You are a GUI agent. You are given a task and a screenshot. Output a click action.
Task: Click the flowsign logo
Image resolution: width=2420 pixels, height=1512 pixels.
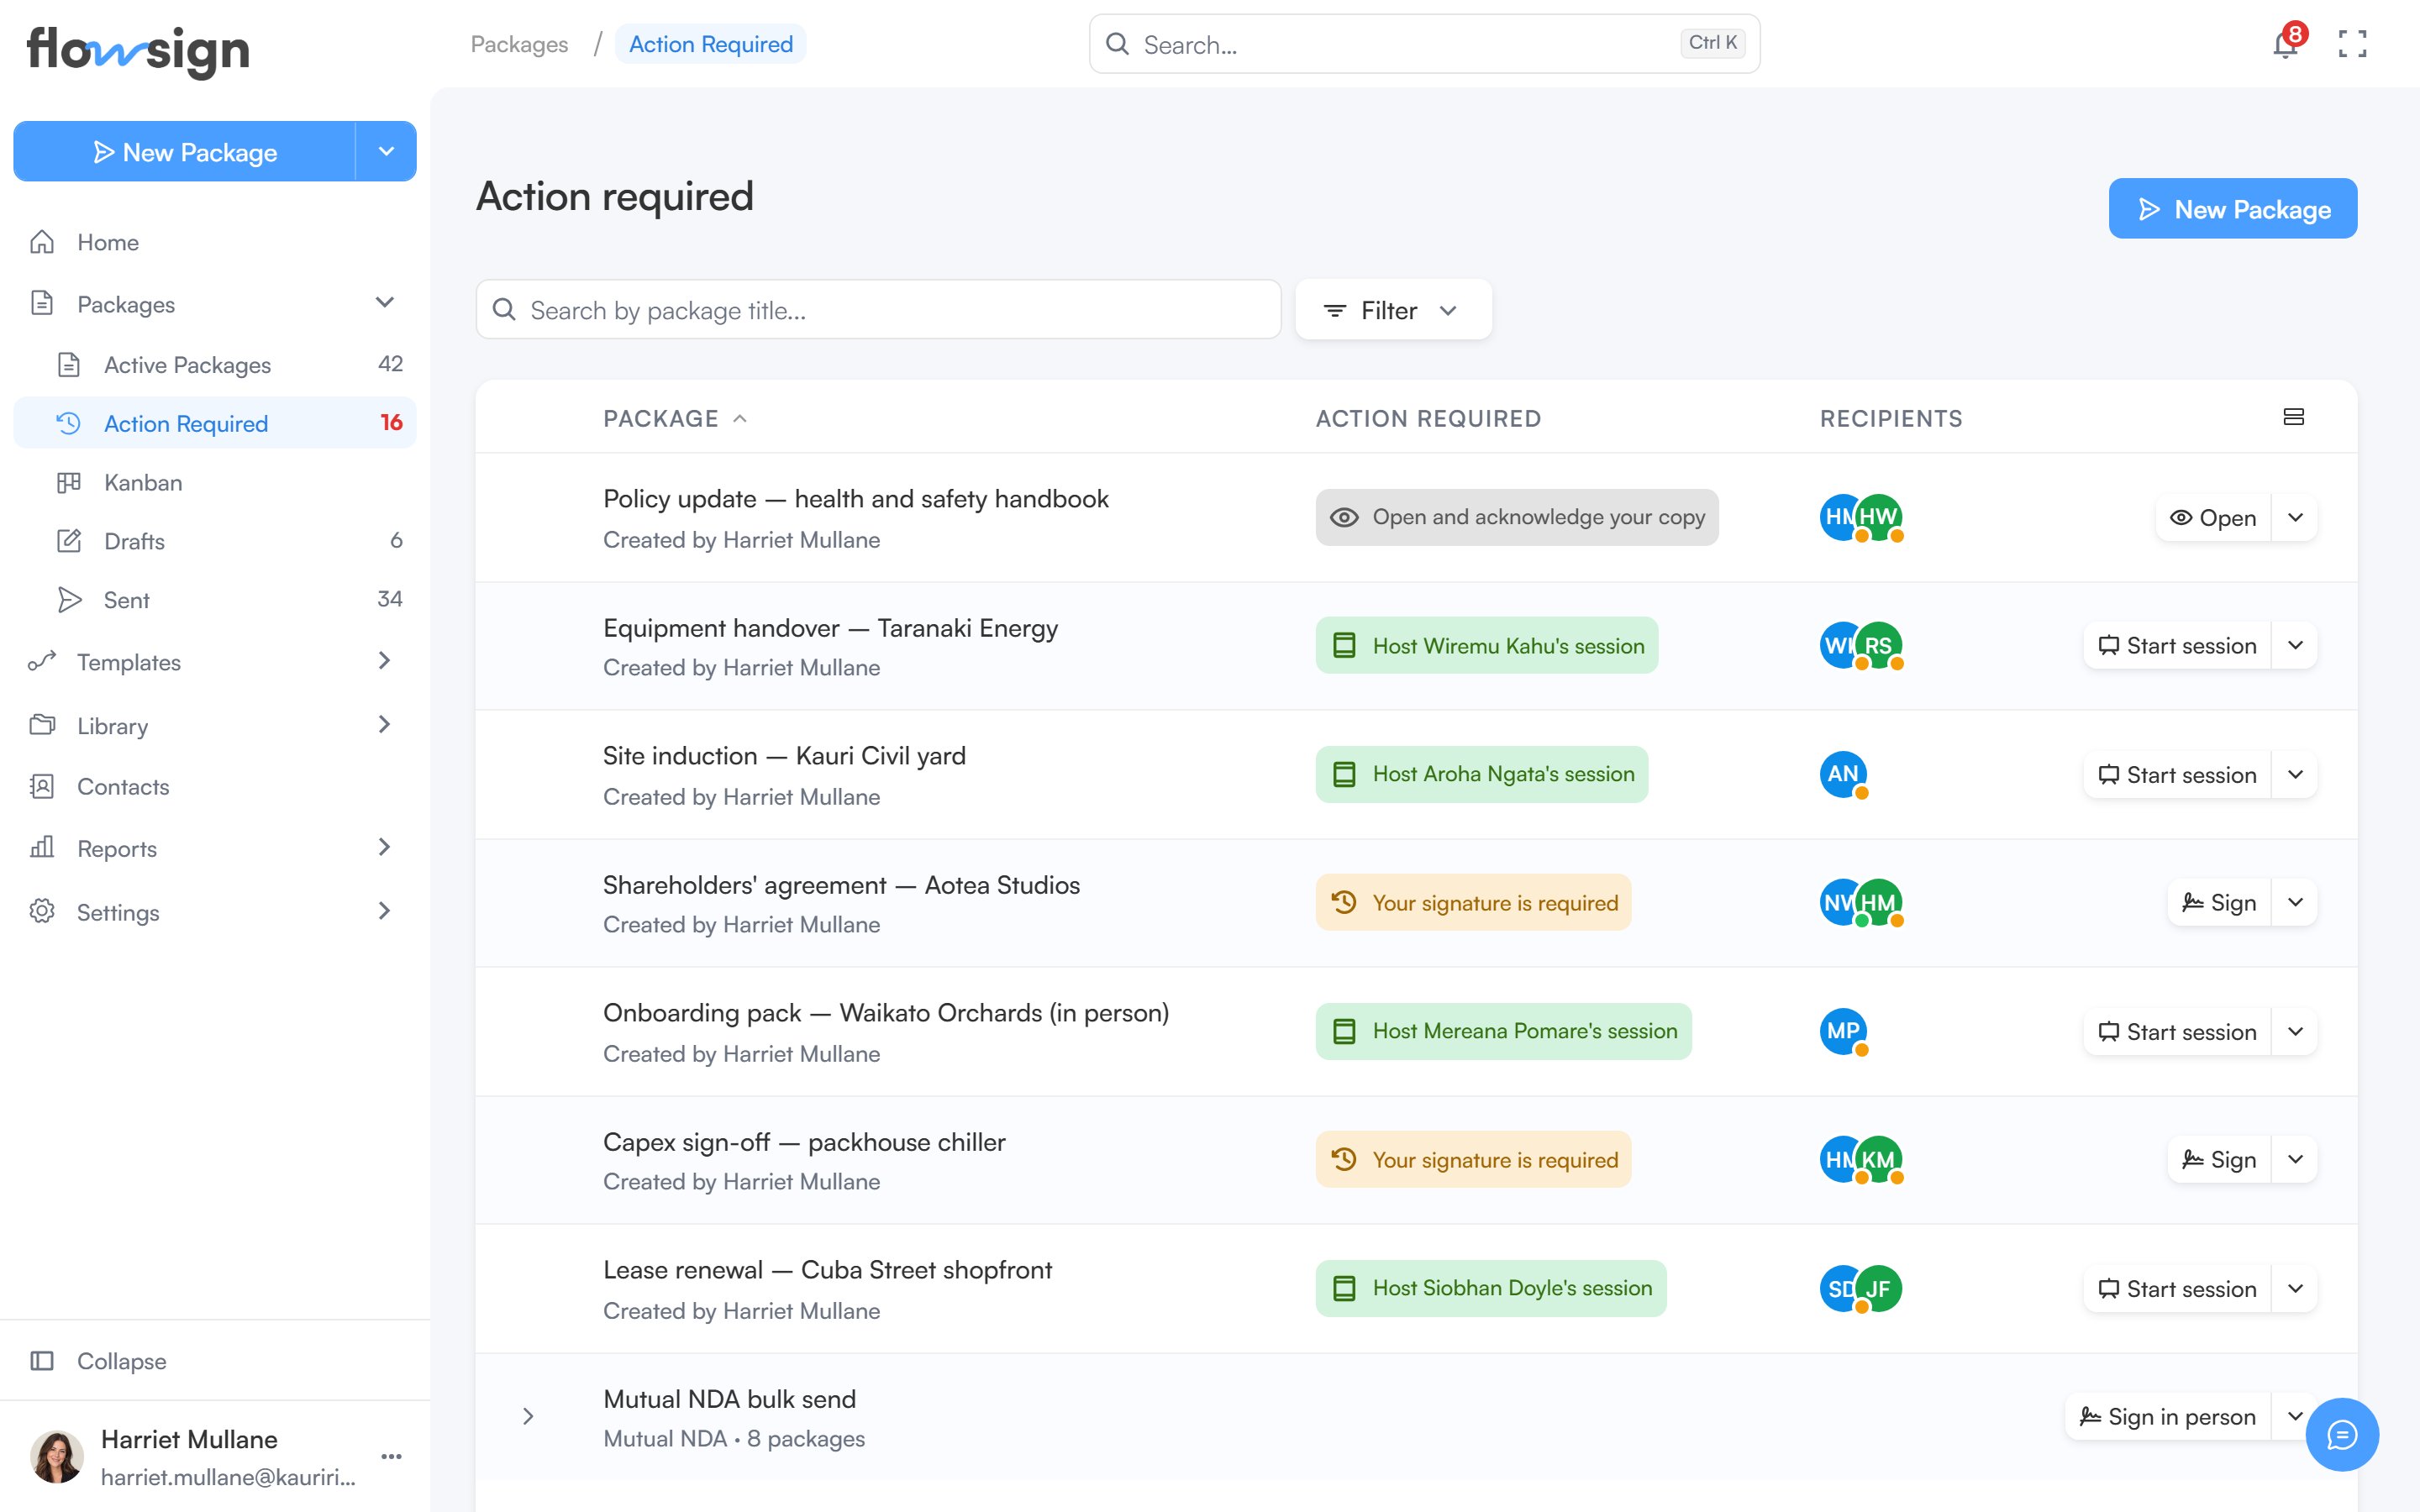pyautogui.click(x=138, y=50)
